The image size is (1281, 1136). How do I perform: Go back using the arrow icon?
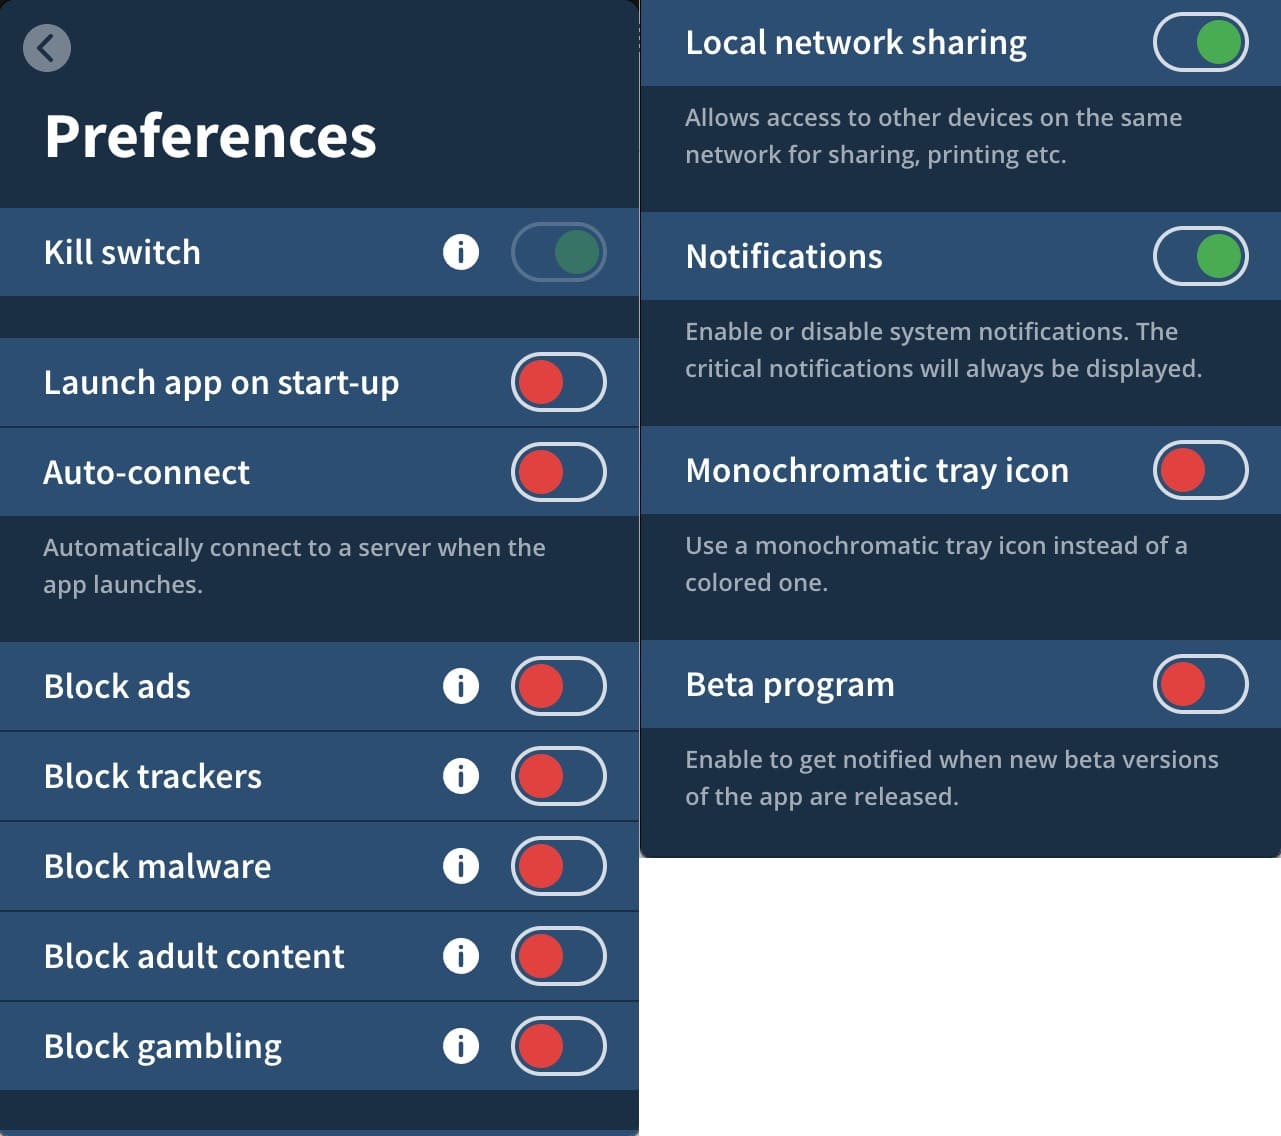(x=47, y=47)
